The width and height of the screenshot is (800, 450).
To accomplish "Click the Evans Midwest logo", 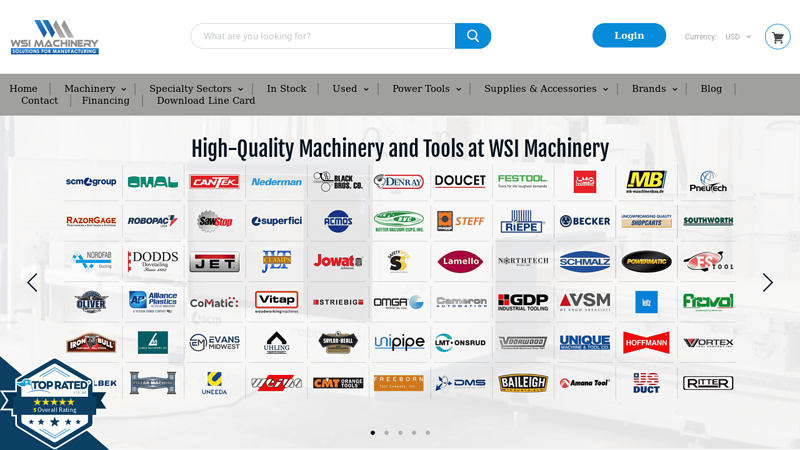I will 214,342.
